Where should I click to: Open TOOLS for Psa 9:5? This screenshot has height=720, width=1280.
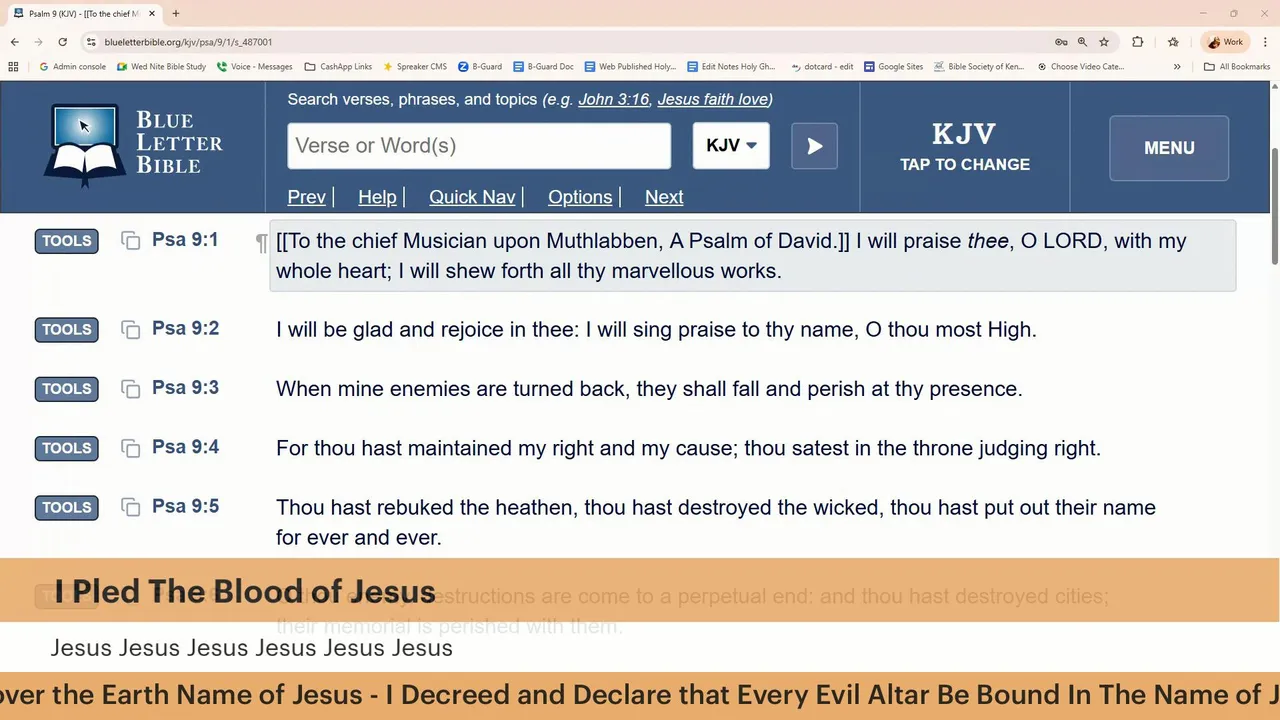pyautogui.click(x=67, y=507)
